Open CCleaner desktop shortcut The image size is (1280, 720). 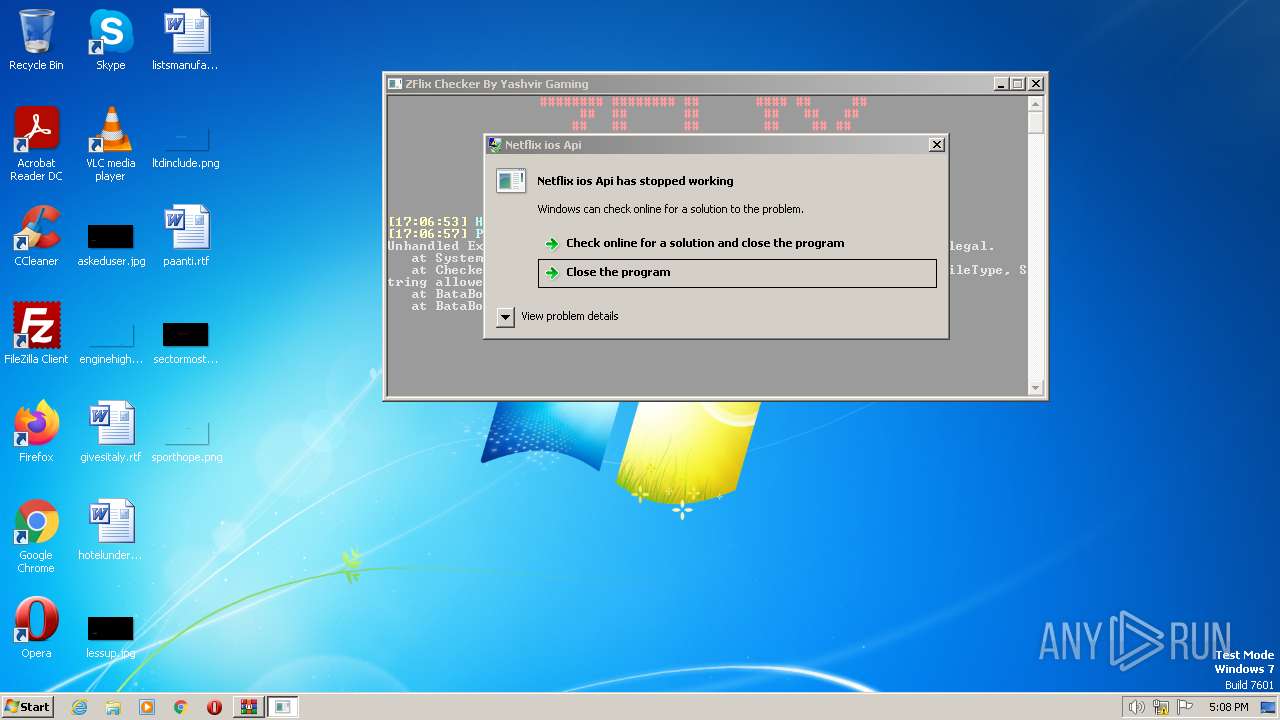[36, 237]
